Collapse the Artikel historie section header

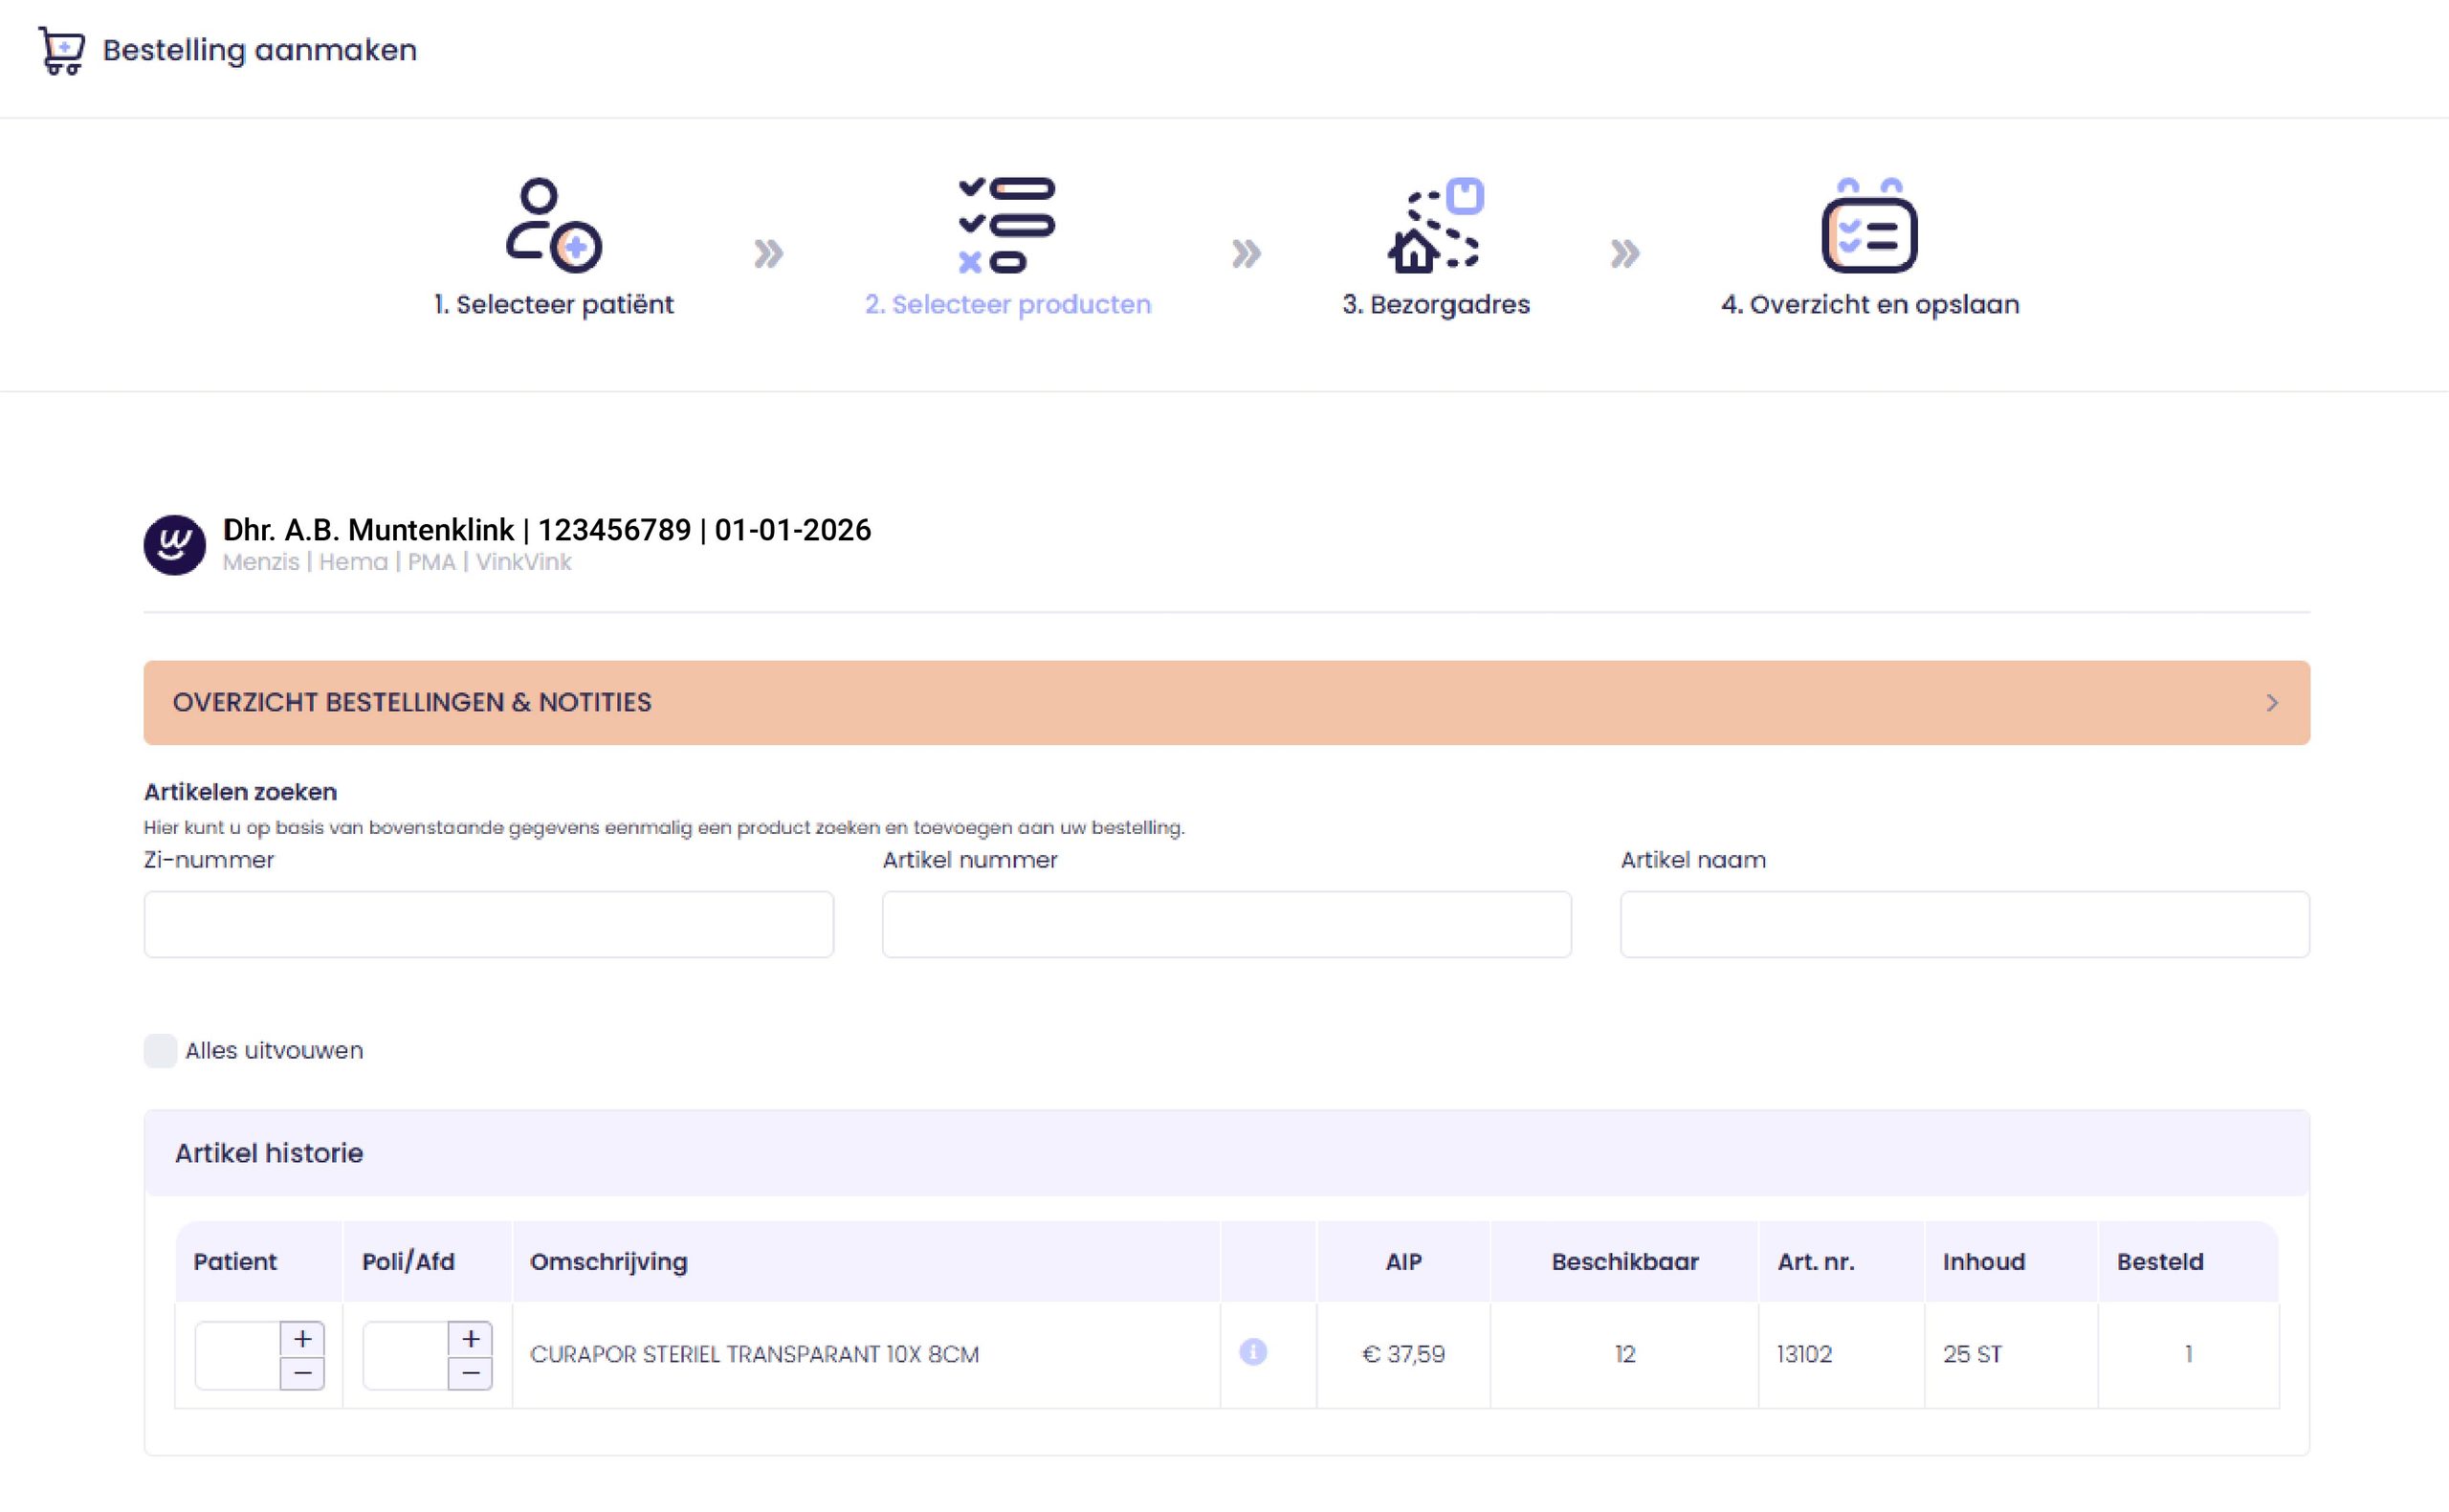pyautogui.click(x=1226, y=1153)
